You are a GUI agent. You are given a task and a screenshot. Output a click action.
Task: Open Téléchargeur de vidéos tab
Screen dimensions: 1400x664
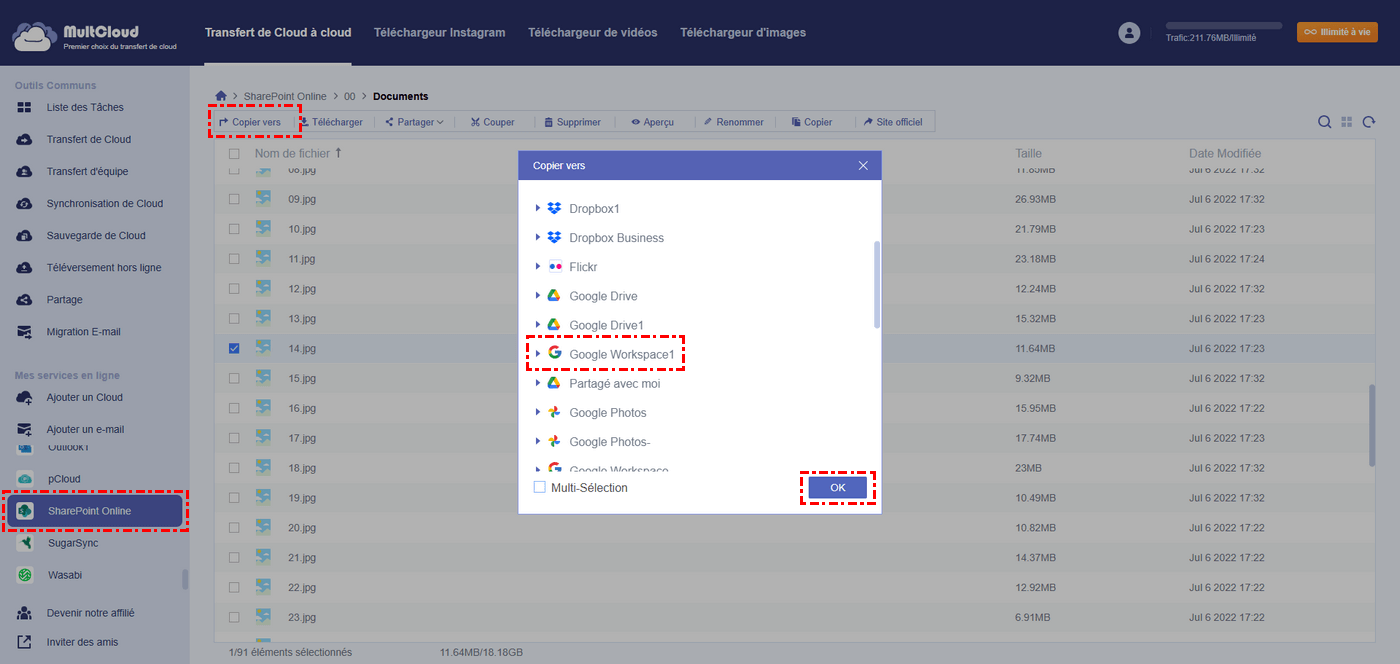coord(593,32)
